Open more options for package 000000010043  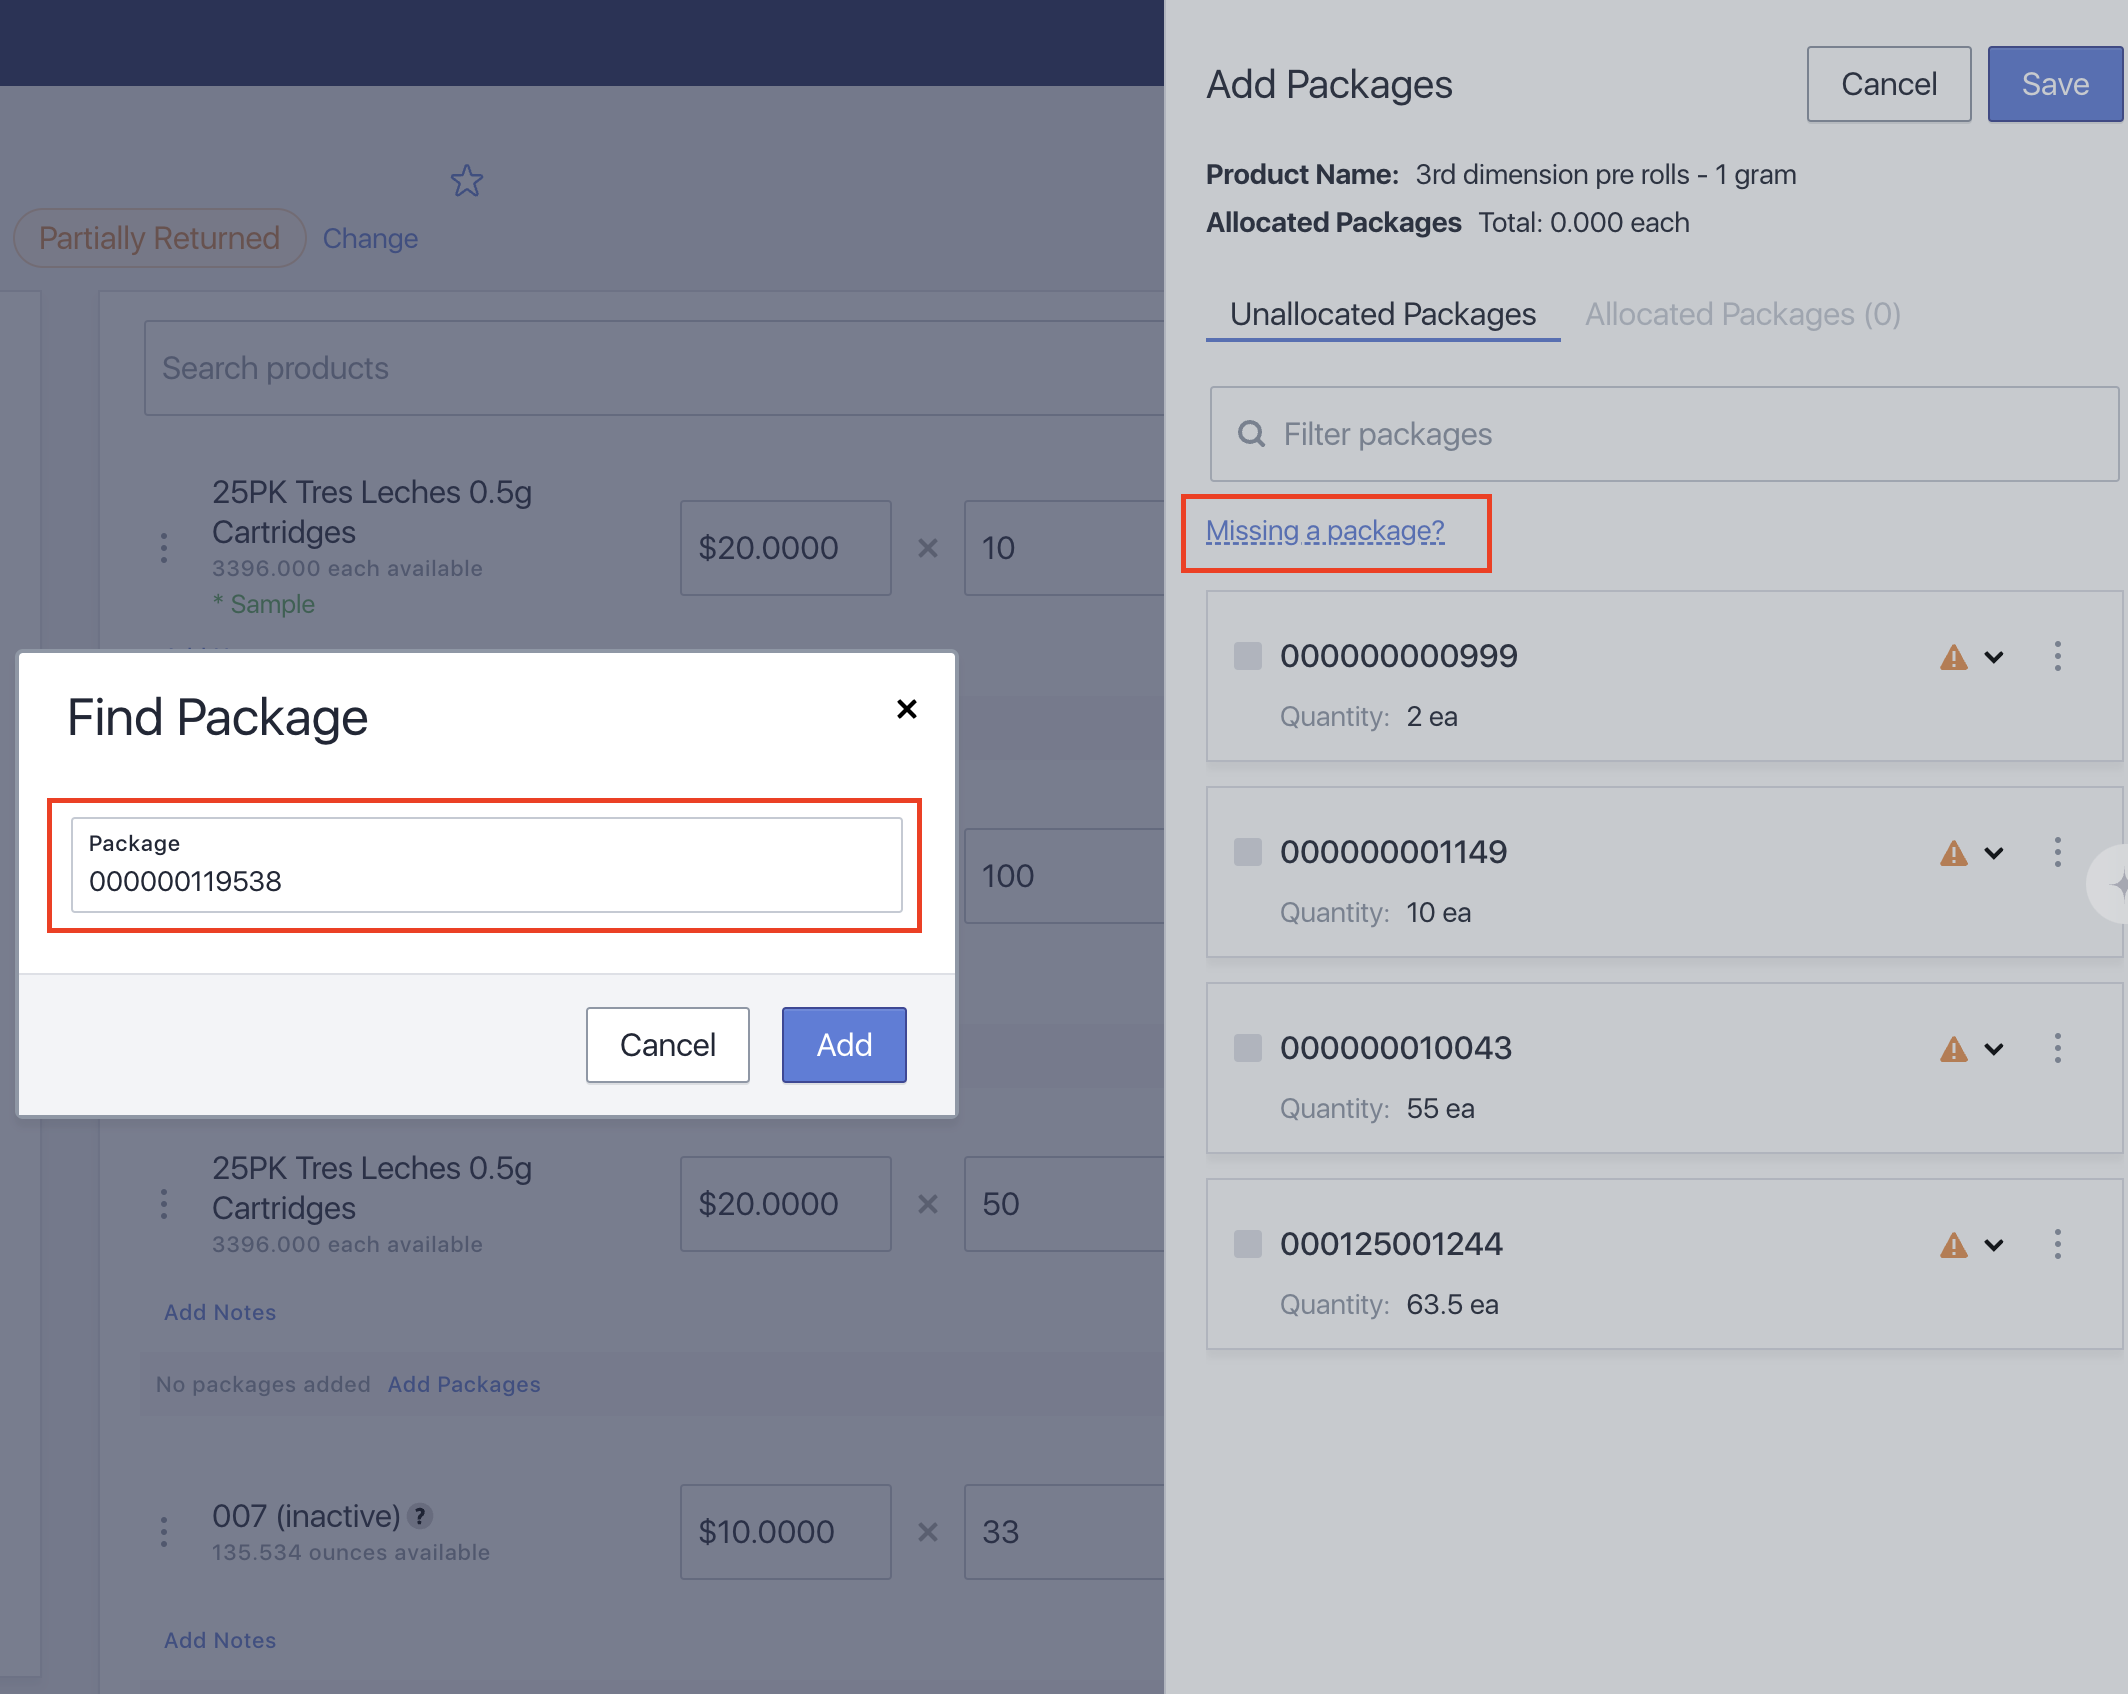pyautogui.click(x=2057, y=1048)
